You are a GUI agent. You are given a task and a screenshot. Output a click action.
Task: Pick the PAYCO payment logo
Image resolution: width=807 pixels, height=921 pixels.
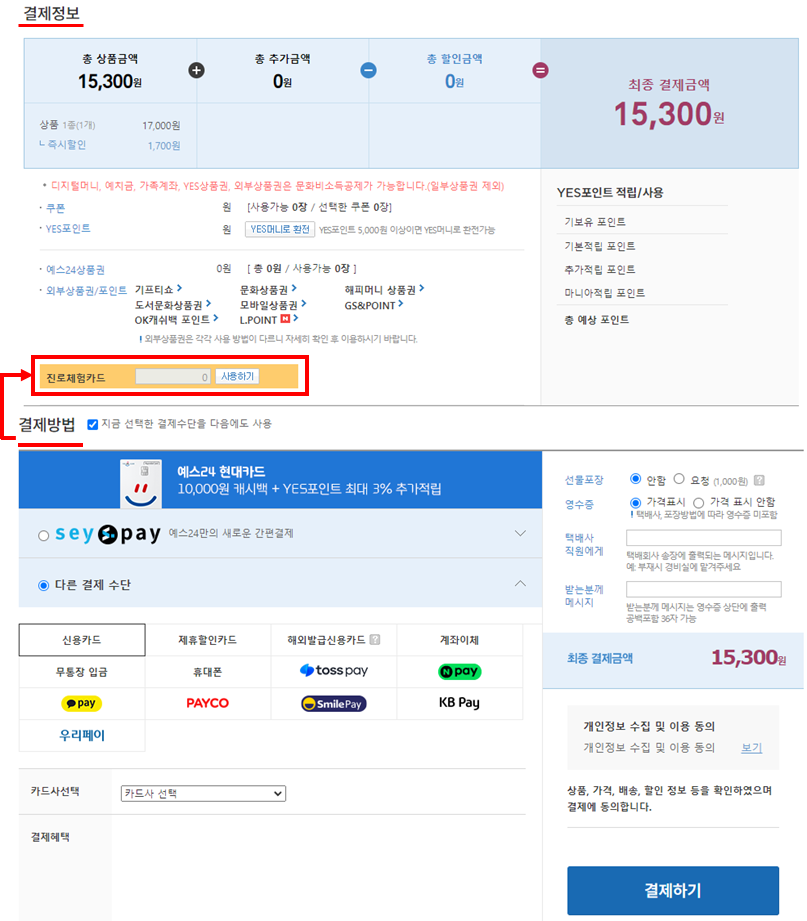[208, 703]
